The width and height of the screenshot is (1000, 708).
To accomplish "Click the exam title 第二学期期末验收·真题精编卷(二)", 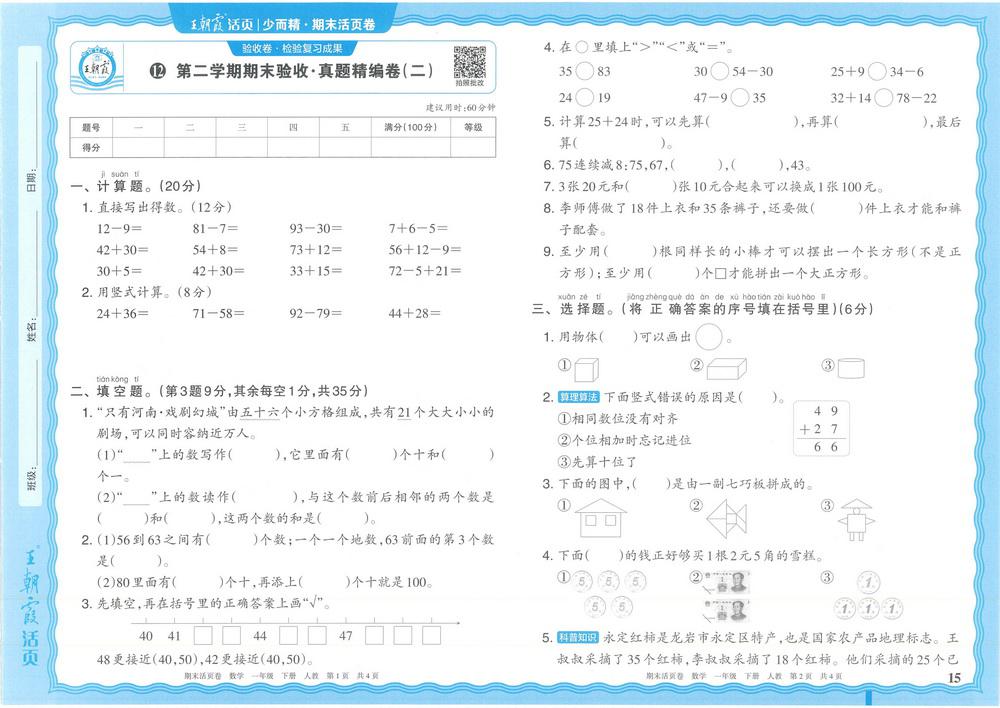I will tap(305, 71).
